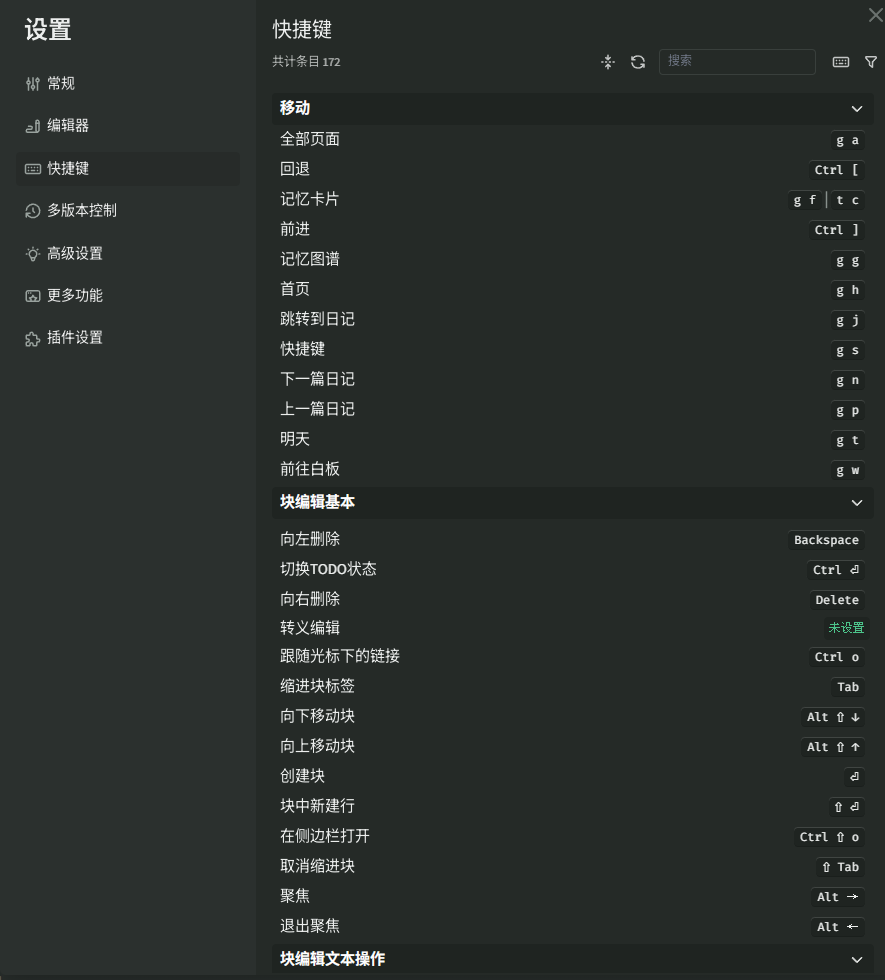
Task: Open the shortcut filter funnel icon
Action: 871,62
